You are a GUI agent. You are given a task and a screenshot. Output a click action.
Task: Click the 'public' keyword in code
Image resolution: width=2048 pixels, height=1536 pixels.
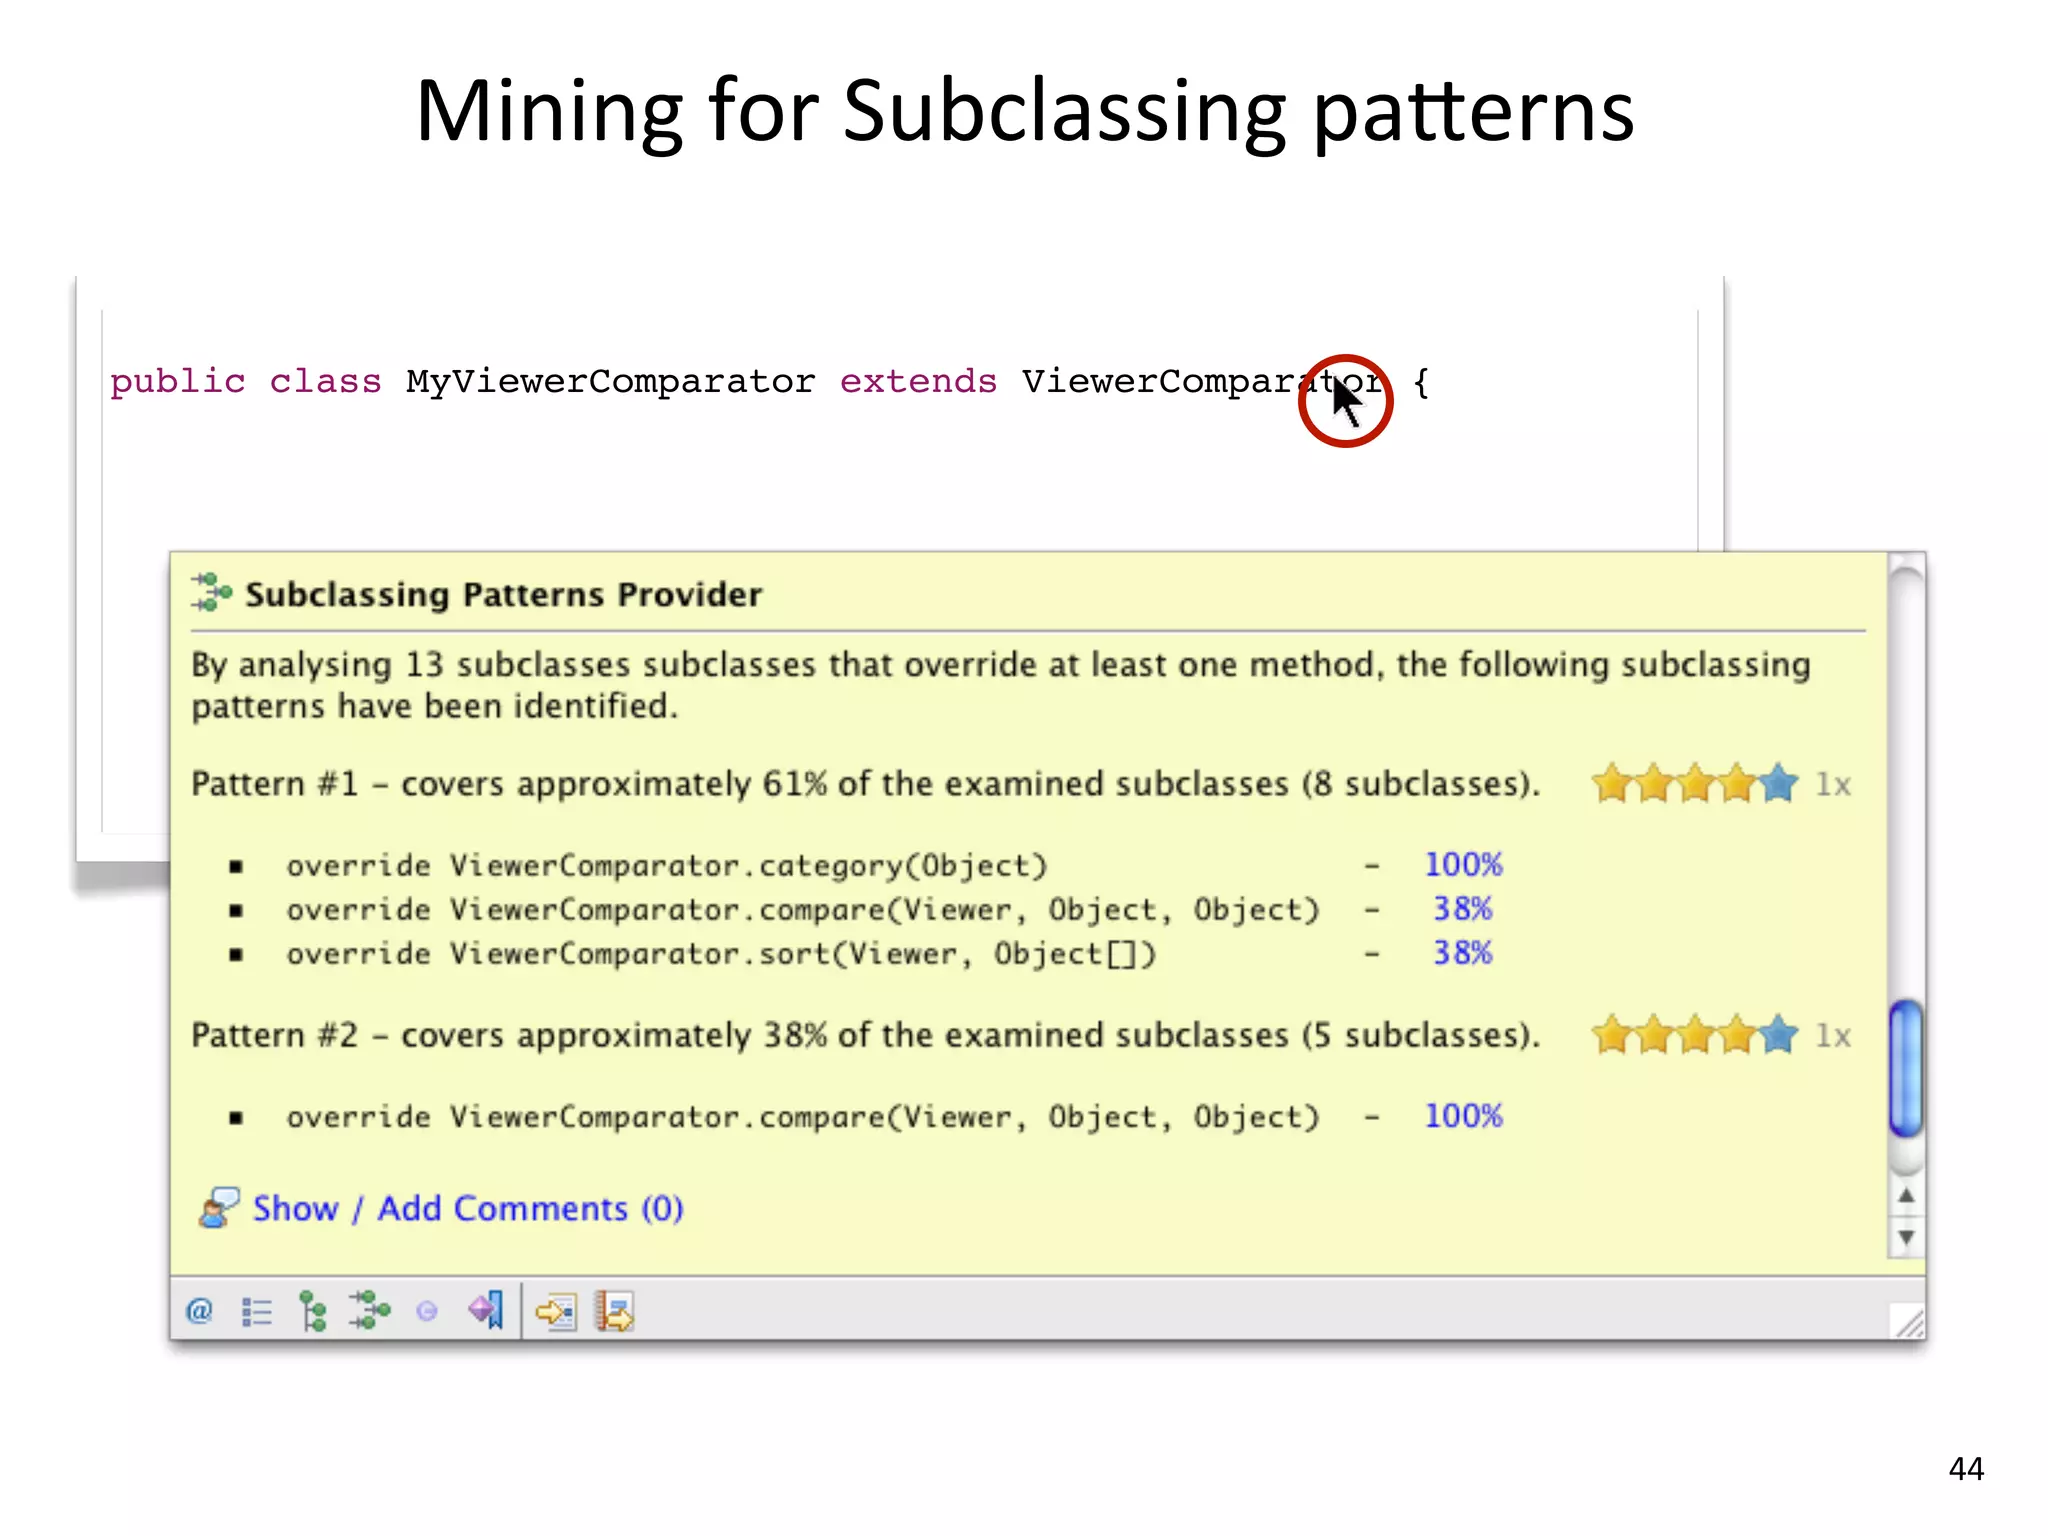178,382
